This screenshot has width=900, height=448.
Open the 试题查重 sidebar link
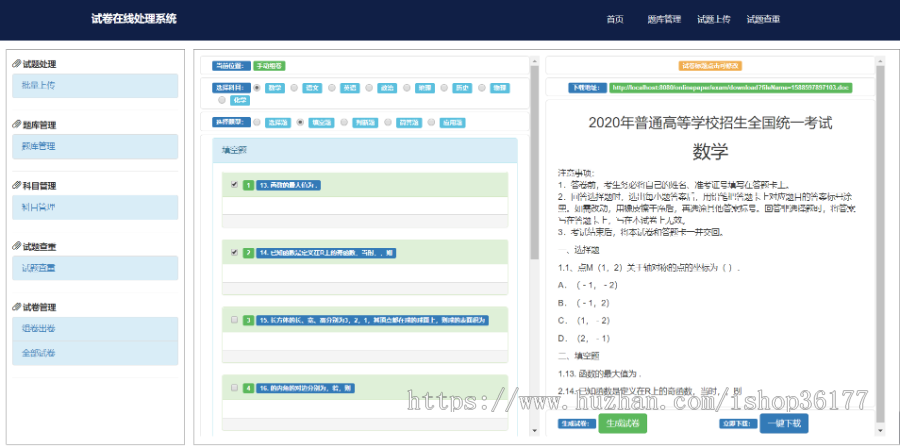coord(95,268)
